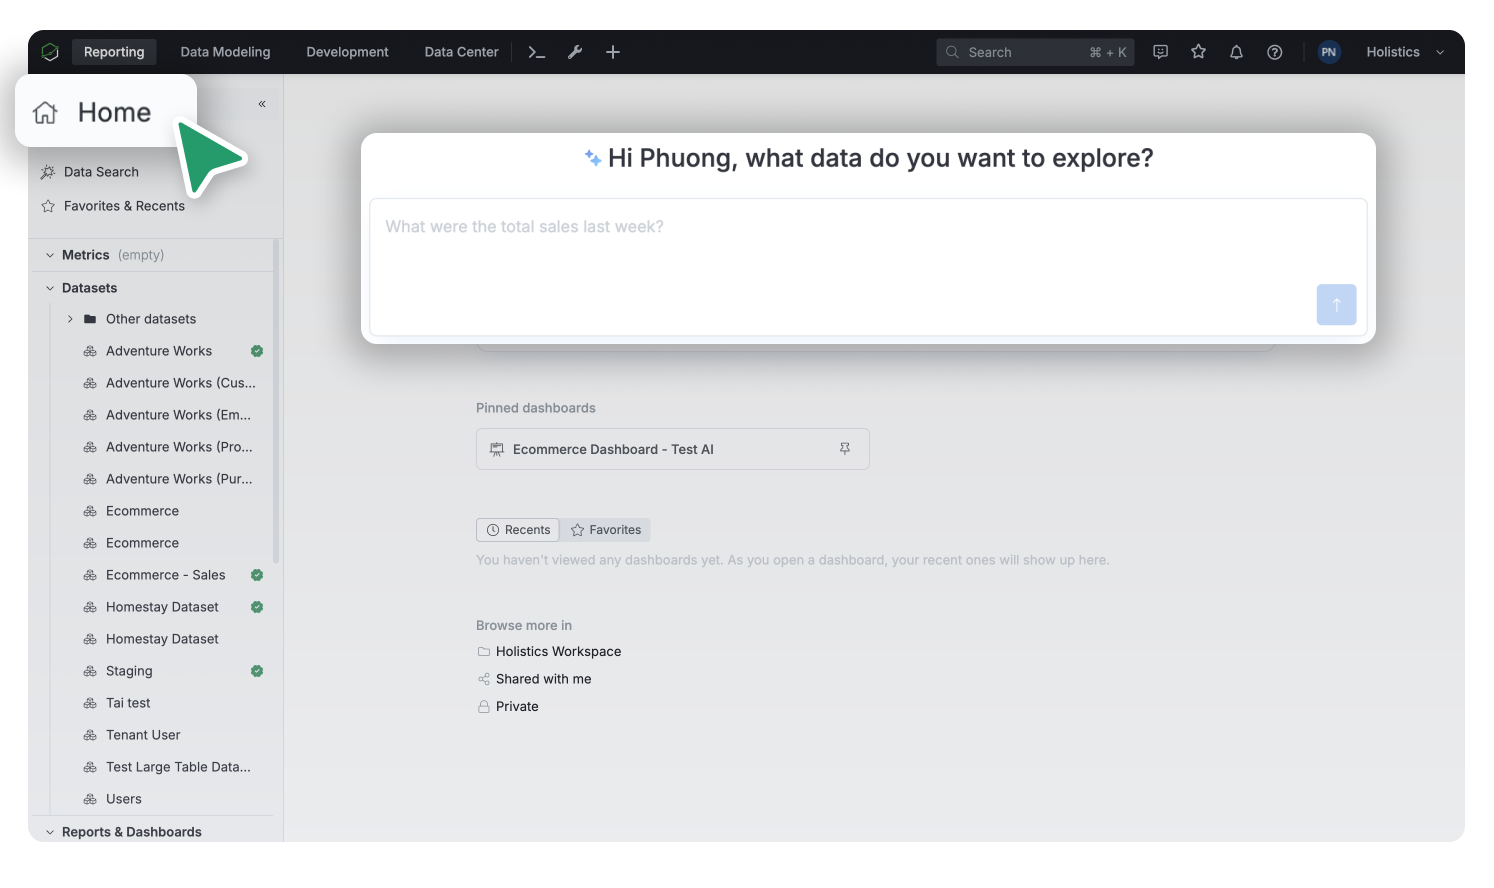Image resolution: width=1494 pixels, height=888 pixels.
Task: Click the send arrow button
Action: click(x=1336, y=305)
